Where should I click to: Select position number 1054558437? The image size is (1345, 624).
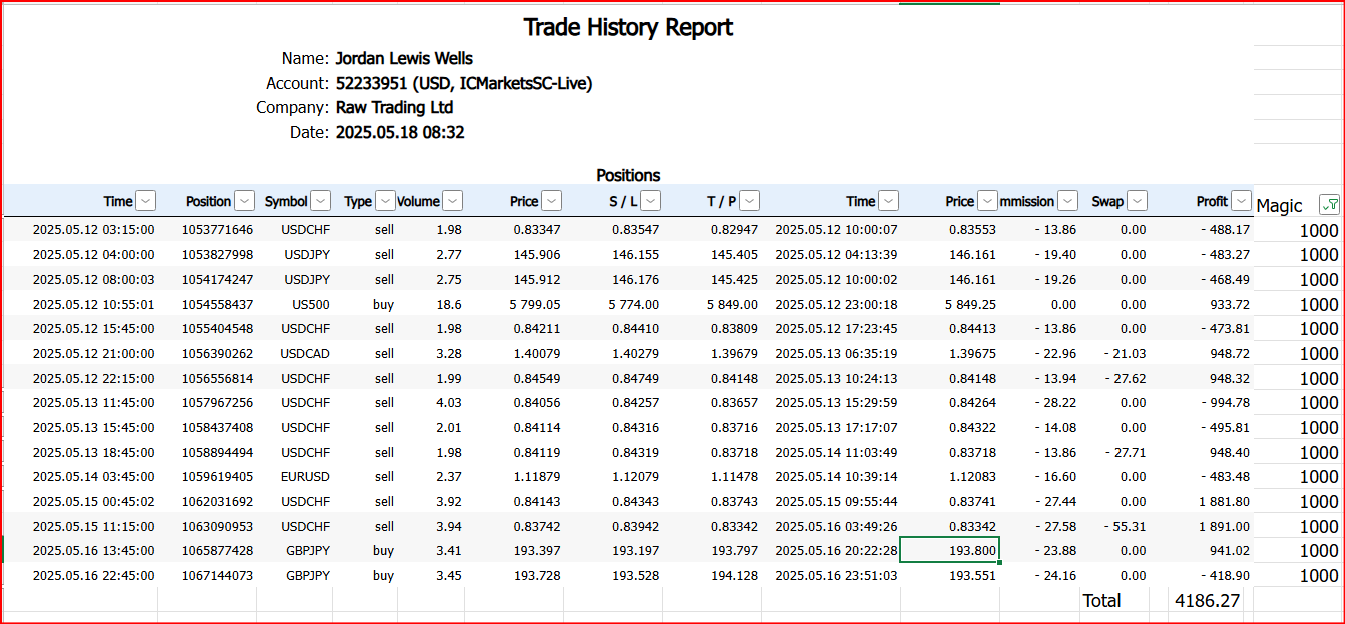[217, 304]
